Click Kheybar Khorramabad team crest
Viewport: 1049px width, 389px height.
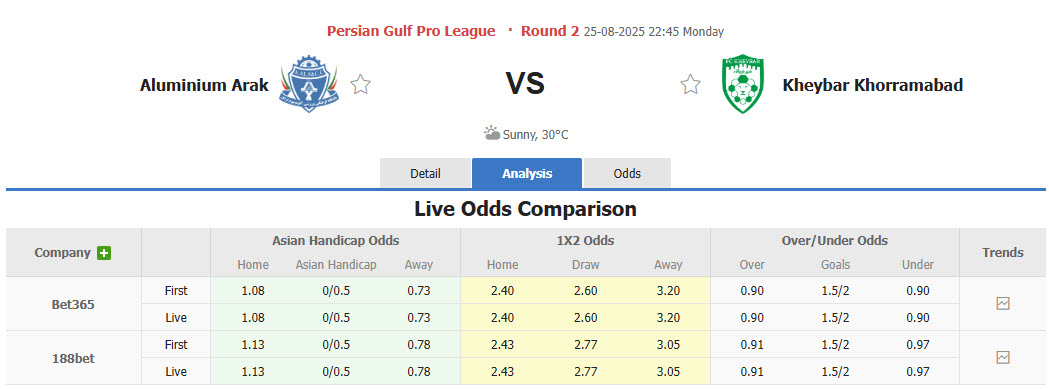click(743, 84)
